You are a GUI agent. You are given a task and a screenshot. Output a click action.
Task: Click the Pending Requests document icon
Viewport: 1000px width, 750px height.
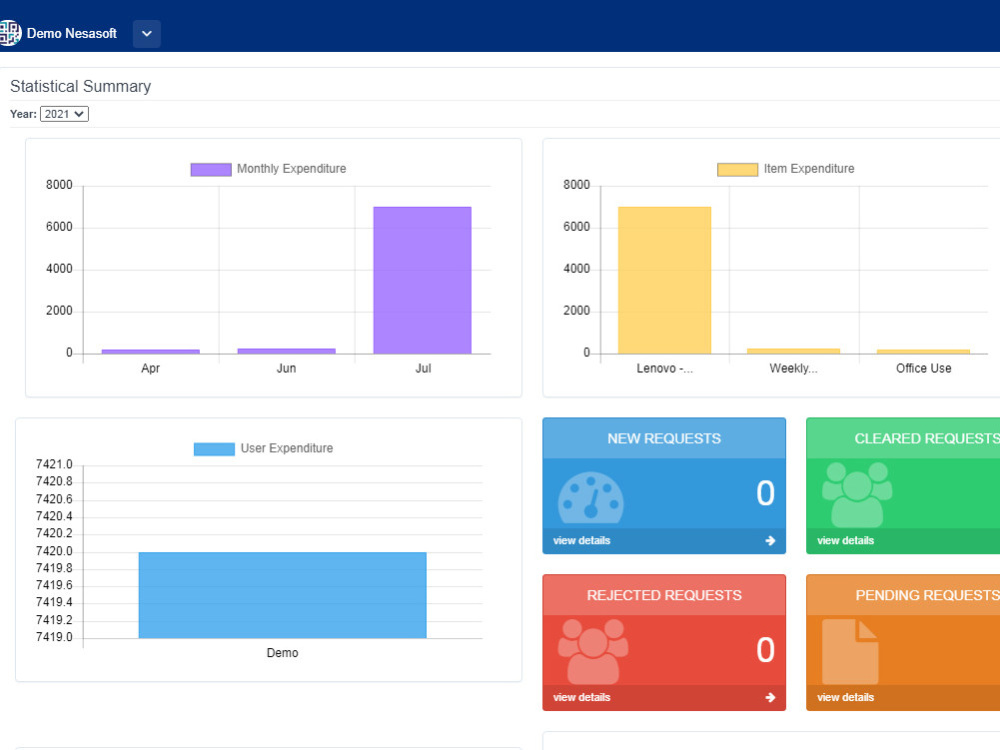tap(849, 651)
